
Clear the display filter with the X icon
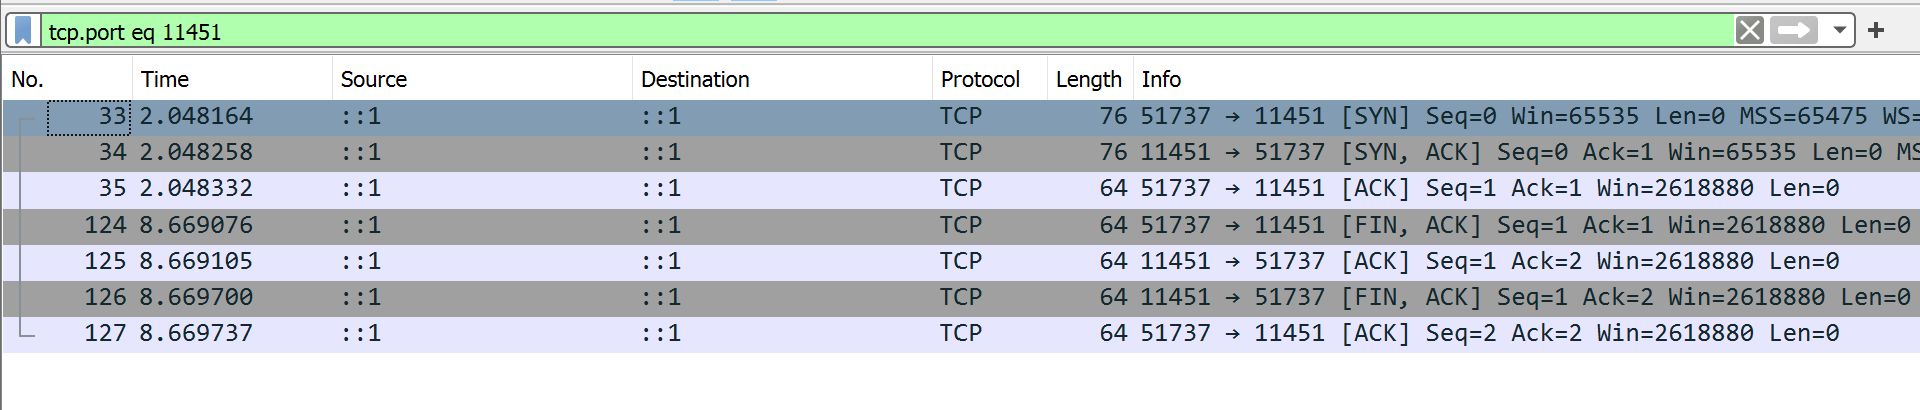tap(1749, 31)
